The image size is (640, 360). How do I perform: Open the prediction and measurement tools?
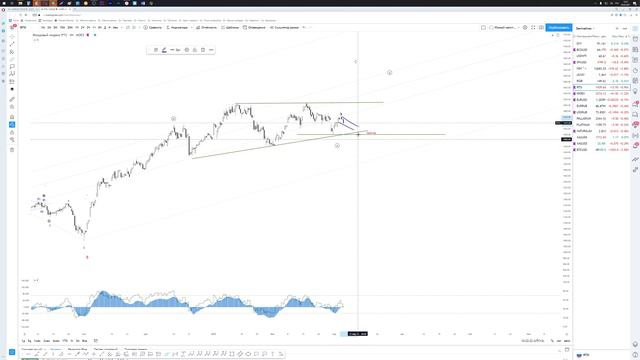click(x=12, y=82)
